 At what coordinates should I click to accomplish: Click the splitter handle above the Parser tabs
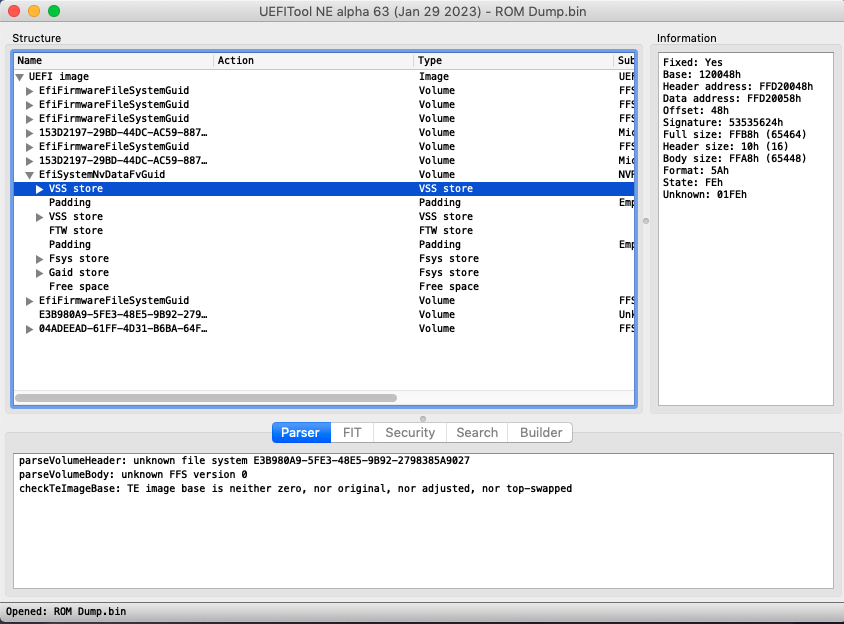pyautogui.click(x=423, y=419)
